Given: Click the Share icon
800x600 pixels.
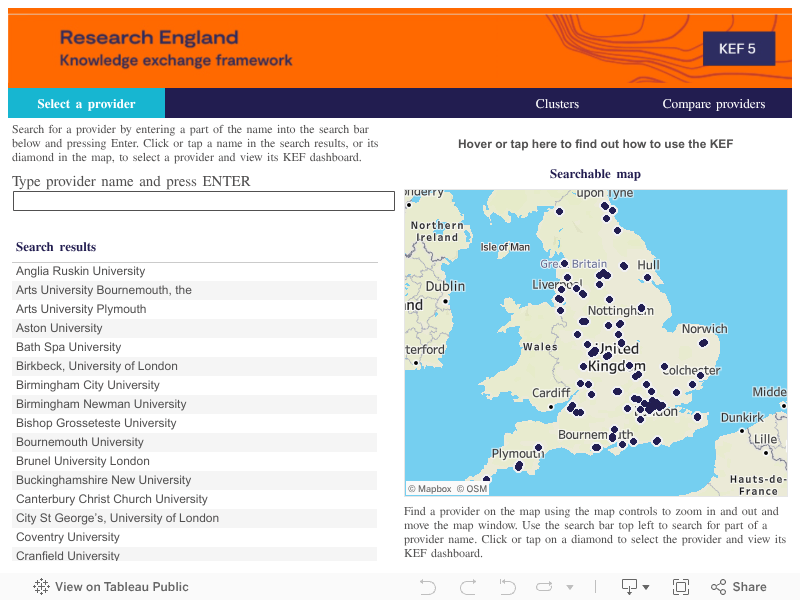Looking at the screenshot, I should pyautogui.click(x=738, y=587).
